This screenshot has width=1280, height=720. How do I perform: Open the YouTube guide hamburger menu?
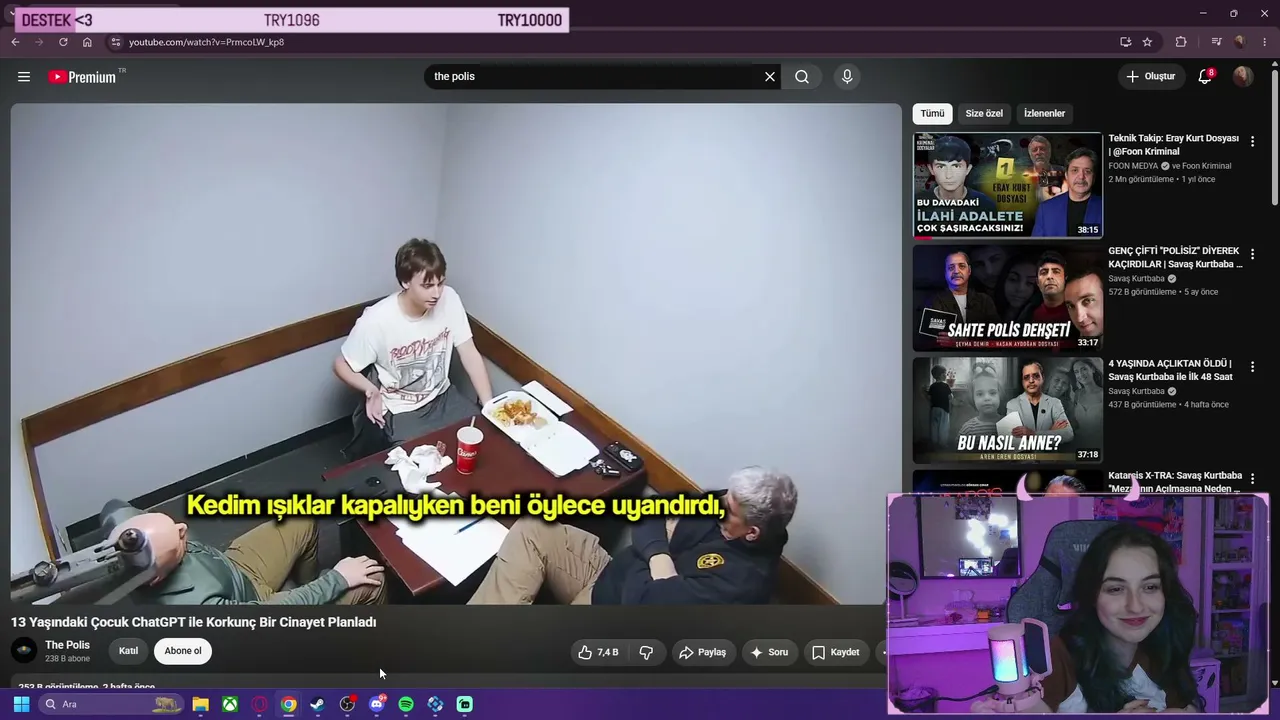(x=24, y=77)
